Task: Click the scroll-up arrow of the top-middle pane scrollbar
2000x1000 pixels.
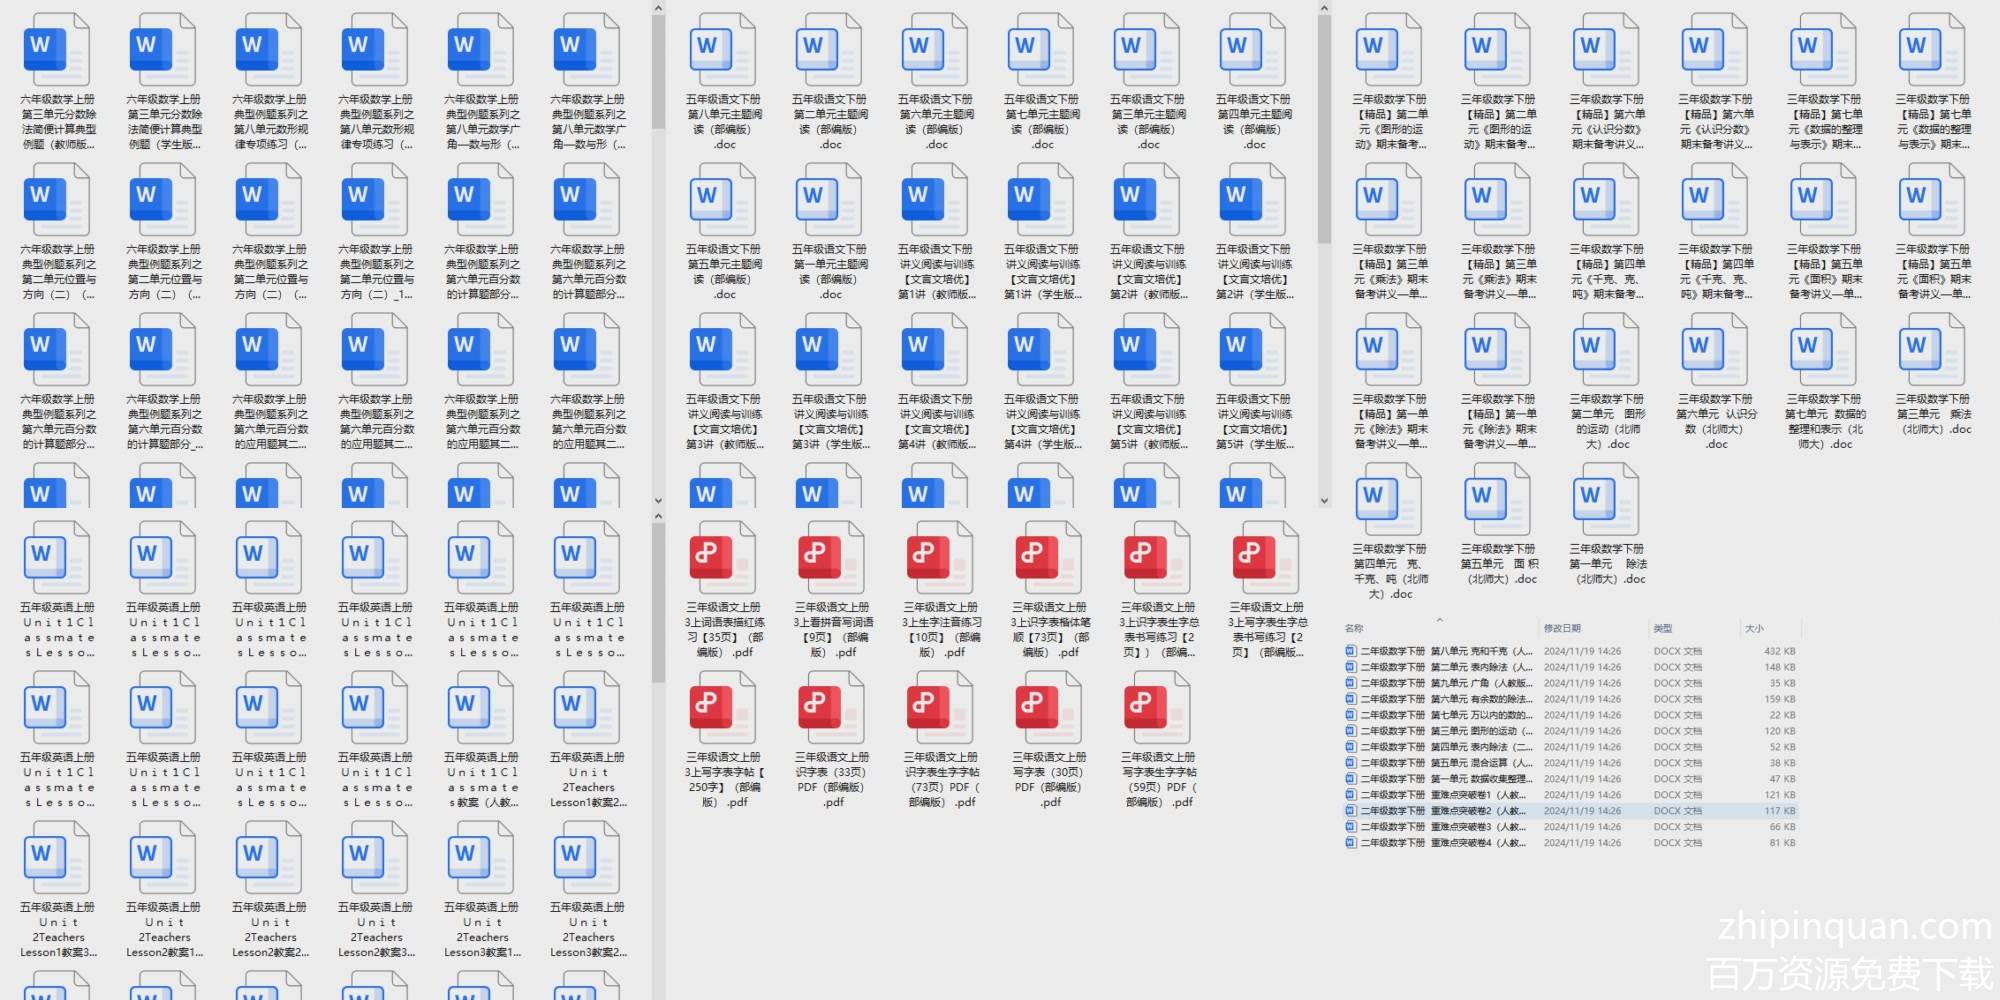Action: point(1324,9)
